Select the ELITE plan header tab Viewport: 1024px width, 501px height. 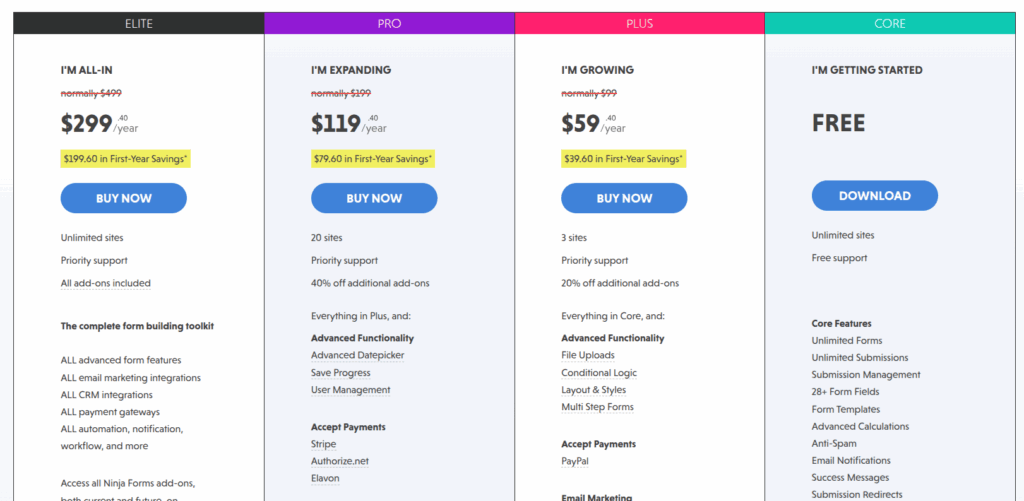tap(139, 22)
